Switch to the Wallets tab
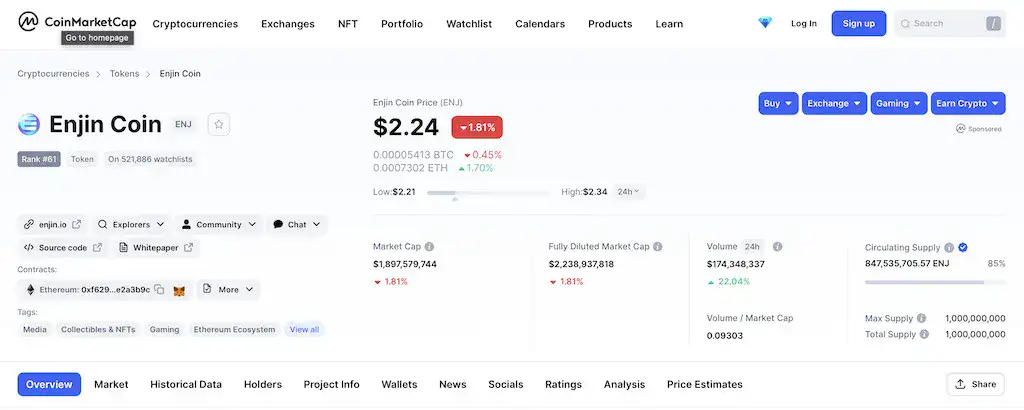 pyautogui.click(x=399, y=385)
